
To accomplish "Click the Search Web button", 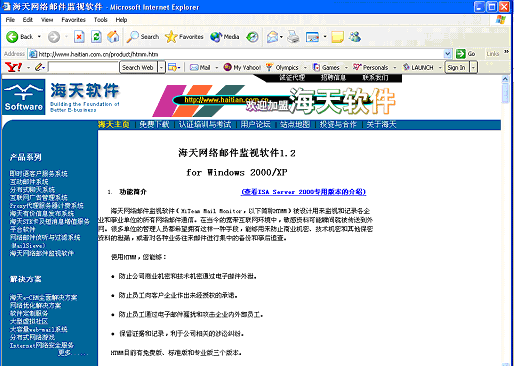I will [138, 67].
